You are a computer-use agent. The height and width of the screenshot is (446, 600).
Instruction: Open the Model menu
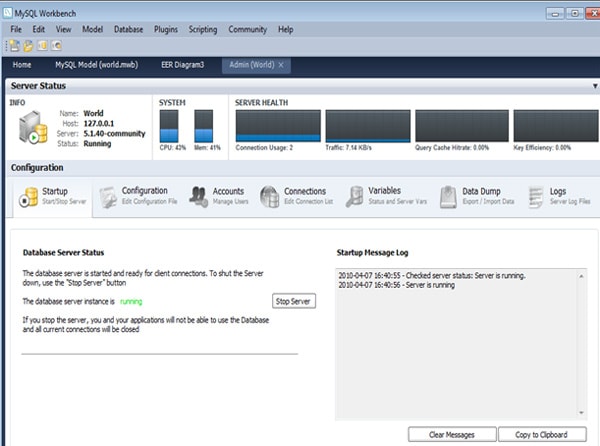(93, 29)
